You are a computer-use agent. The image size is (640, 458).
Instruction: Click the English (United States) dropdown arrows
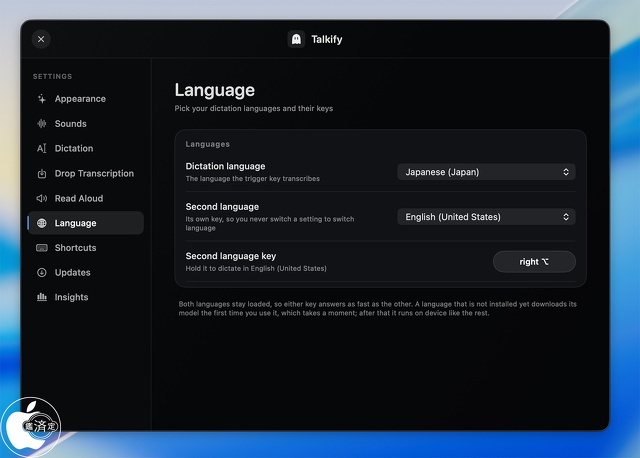pyautogui.click(x=566, y=217)
